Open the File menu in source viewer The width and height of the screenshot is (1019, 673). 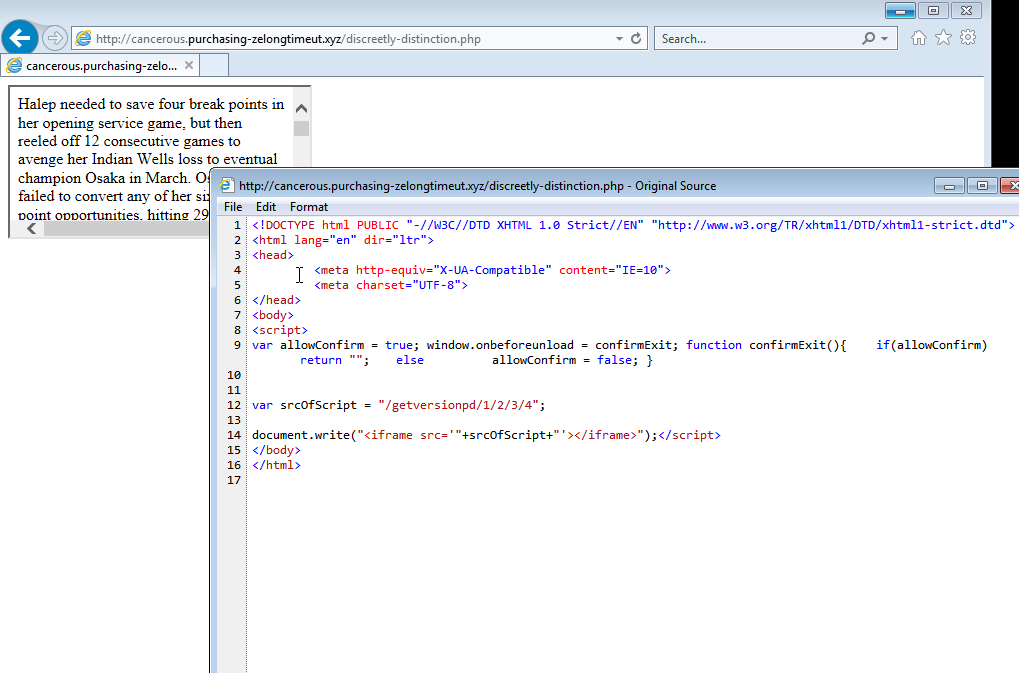tap(233, 207)
